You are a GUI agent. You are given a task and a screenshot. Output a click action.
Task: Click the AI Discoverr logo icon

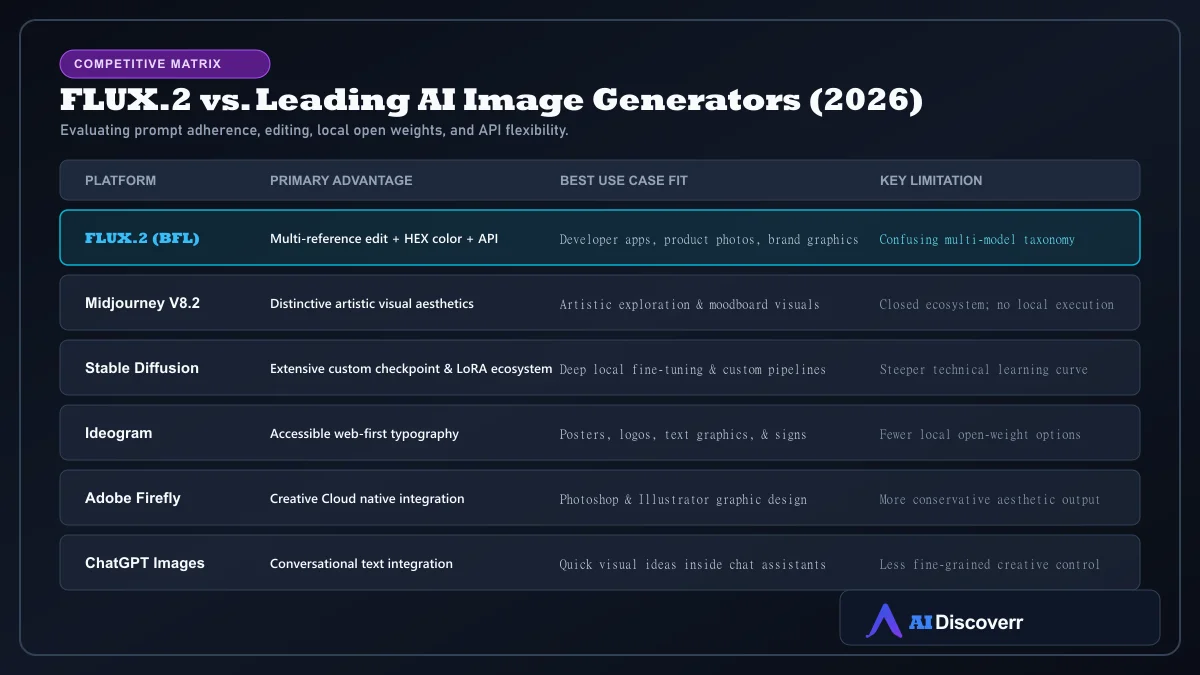pyautogui.click(x=884, y=621)
